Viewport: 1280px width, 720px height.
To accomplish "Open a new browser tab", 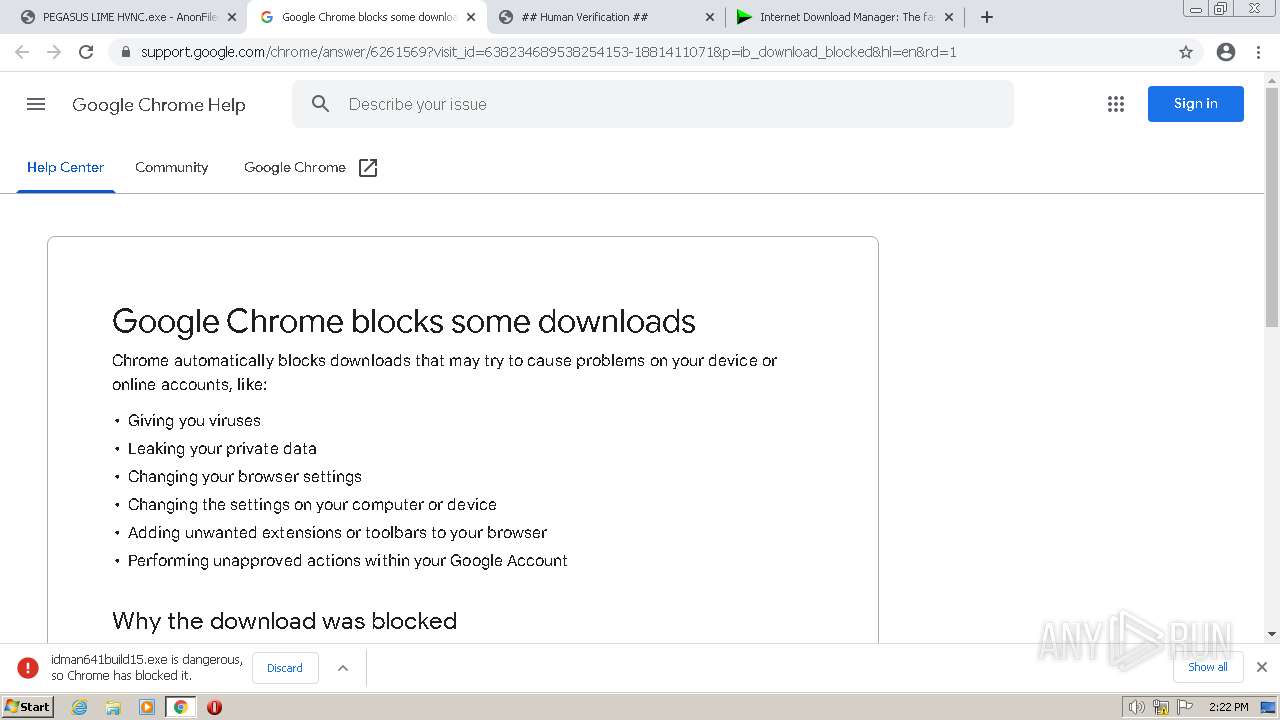I will click(987, 17).
